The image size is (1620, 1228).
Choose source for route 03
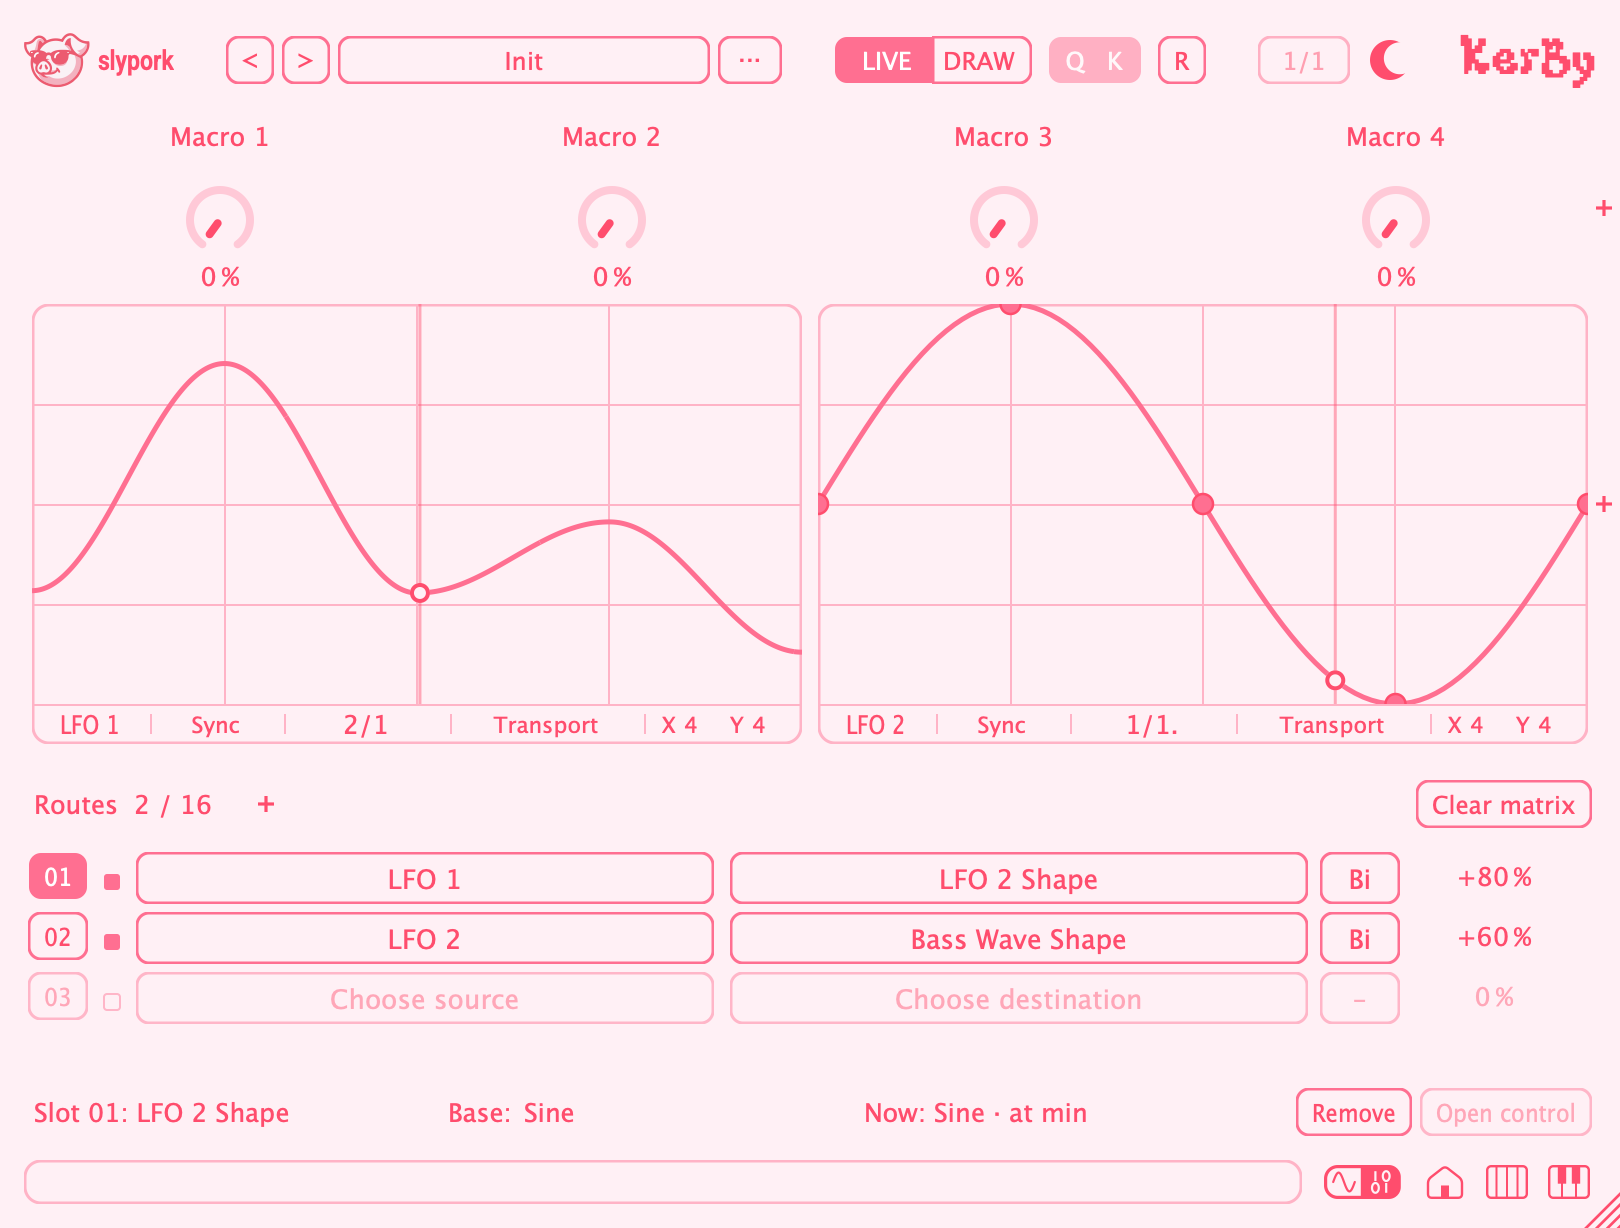click(x=425, y=998)
